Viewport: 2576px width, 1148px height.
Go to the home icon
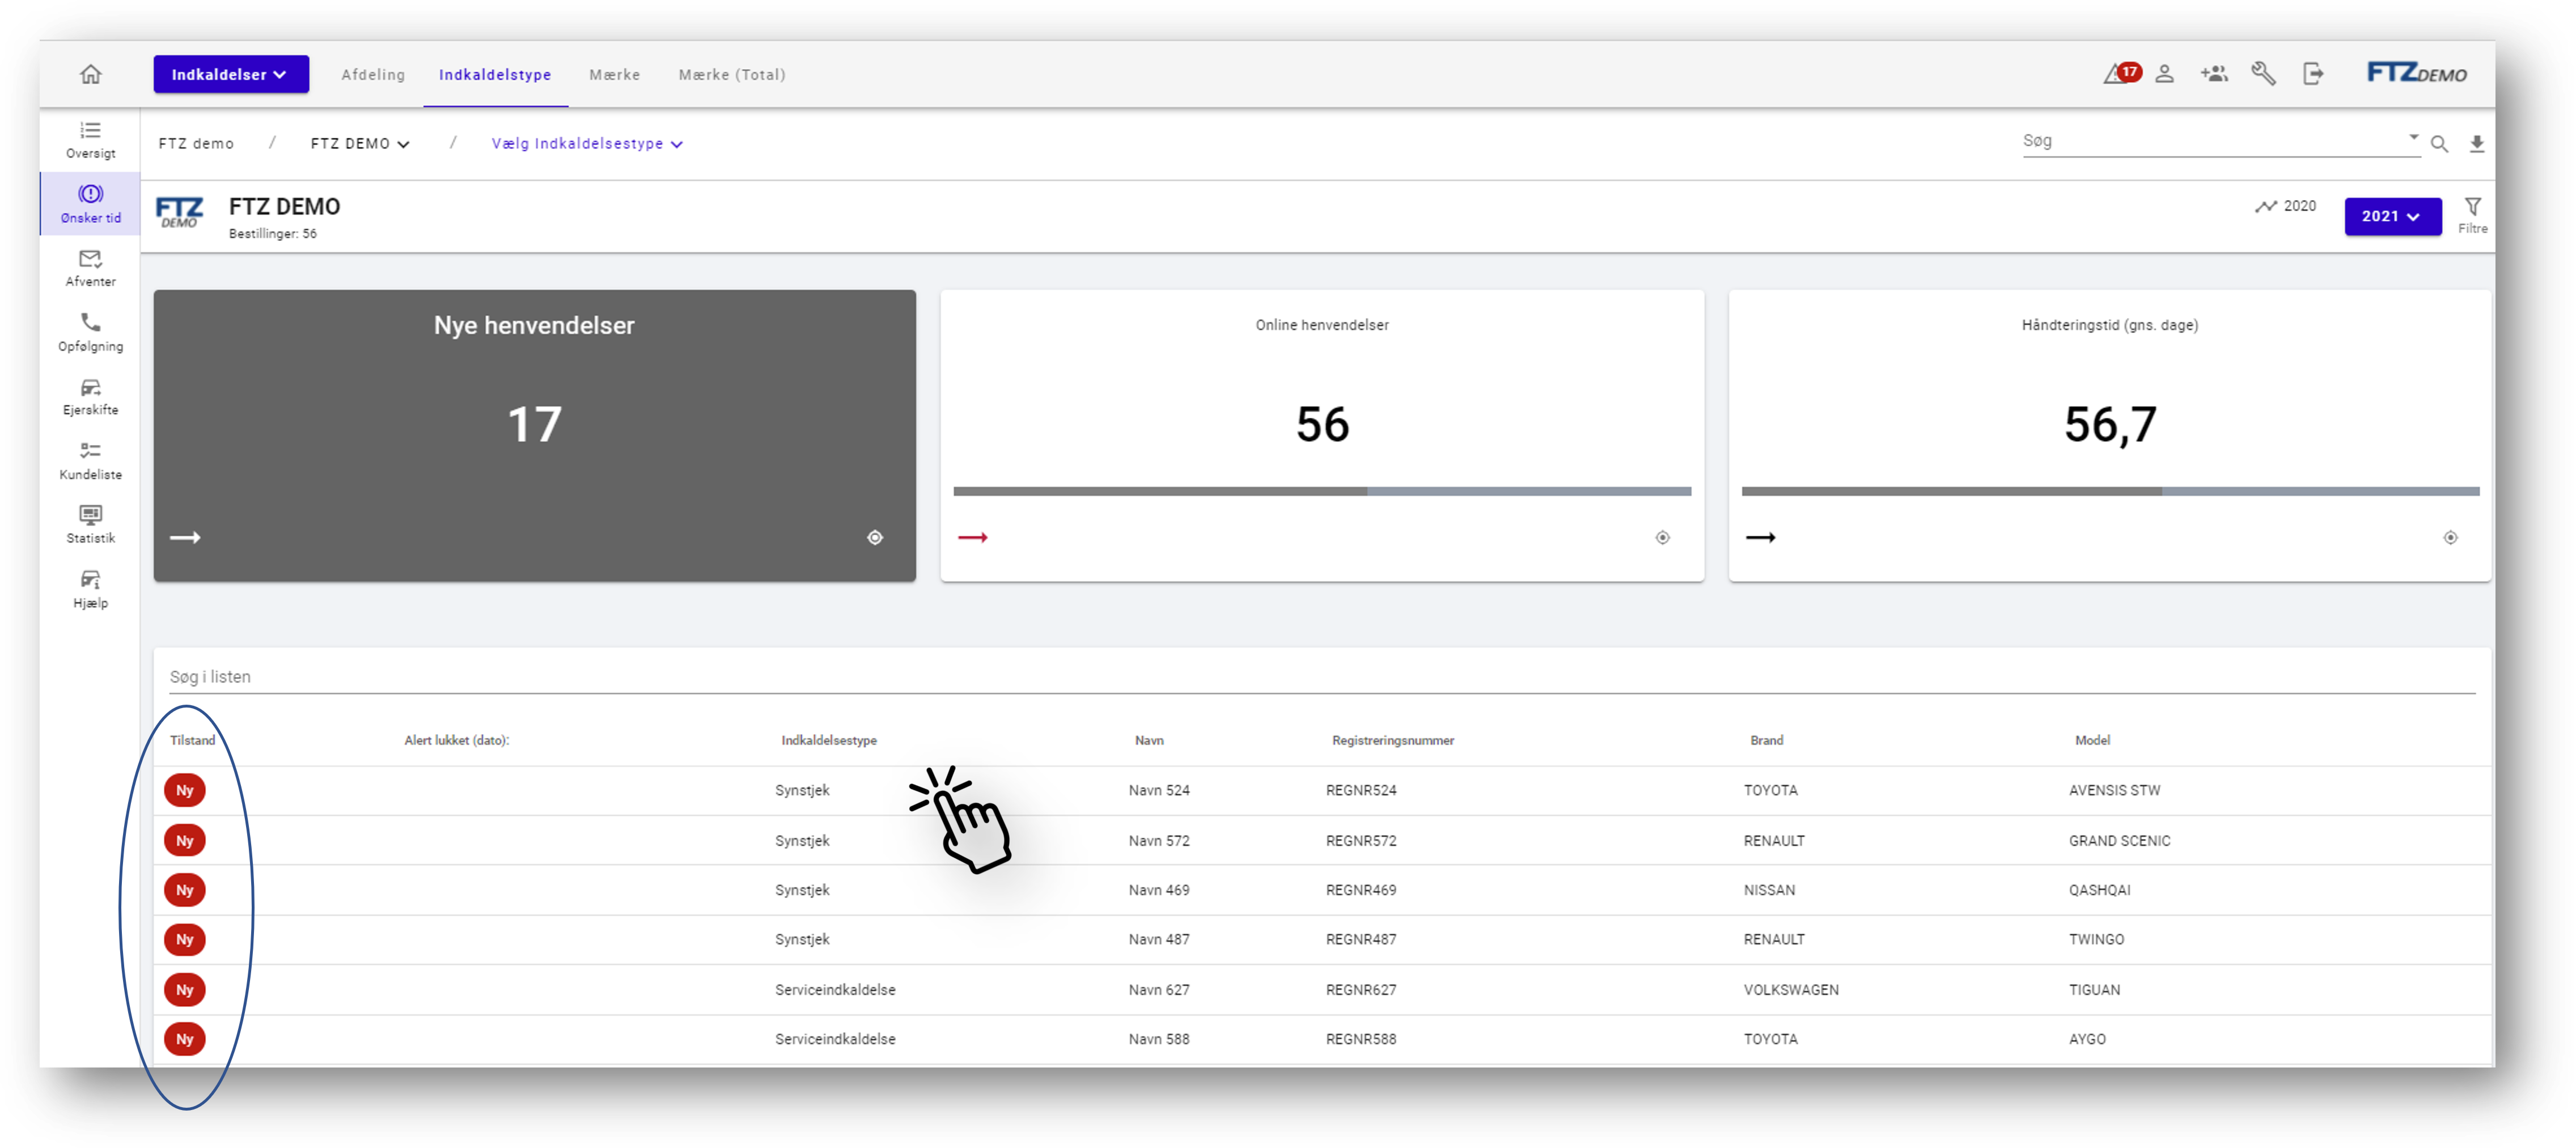[x=91, y=74]
